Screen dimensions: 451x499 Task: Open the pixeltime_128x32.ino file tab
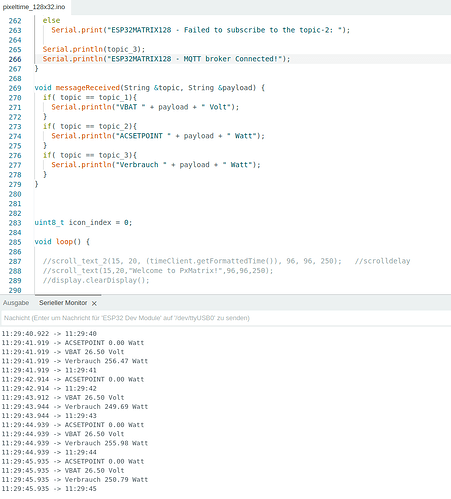[x=34, y=7]
